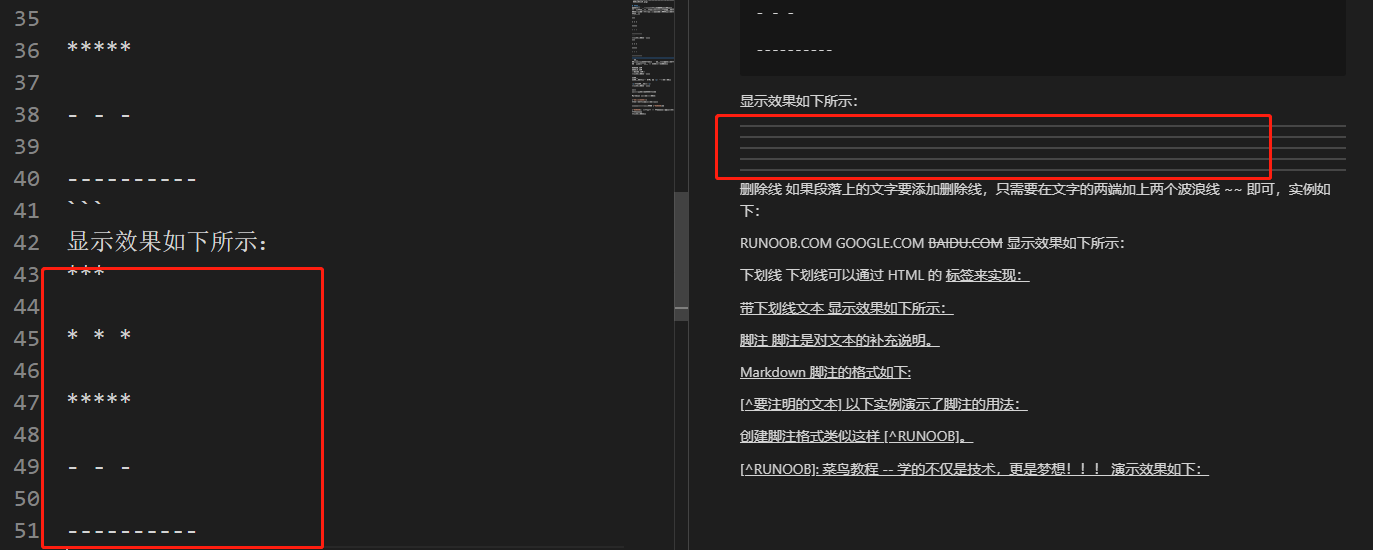Click line number 47 in the gutter
1373x550 pixels.
click(x=27, y=402)
